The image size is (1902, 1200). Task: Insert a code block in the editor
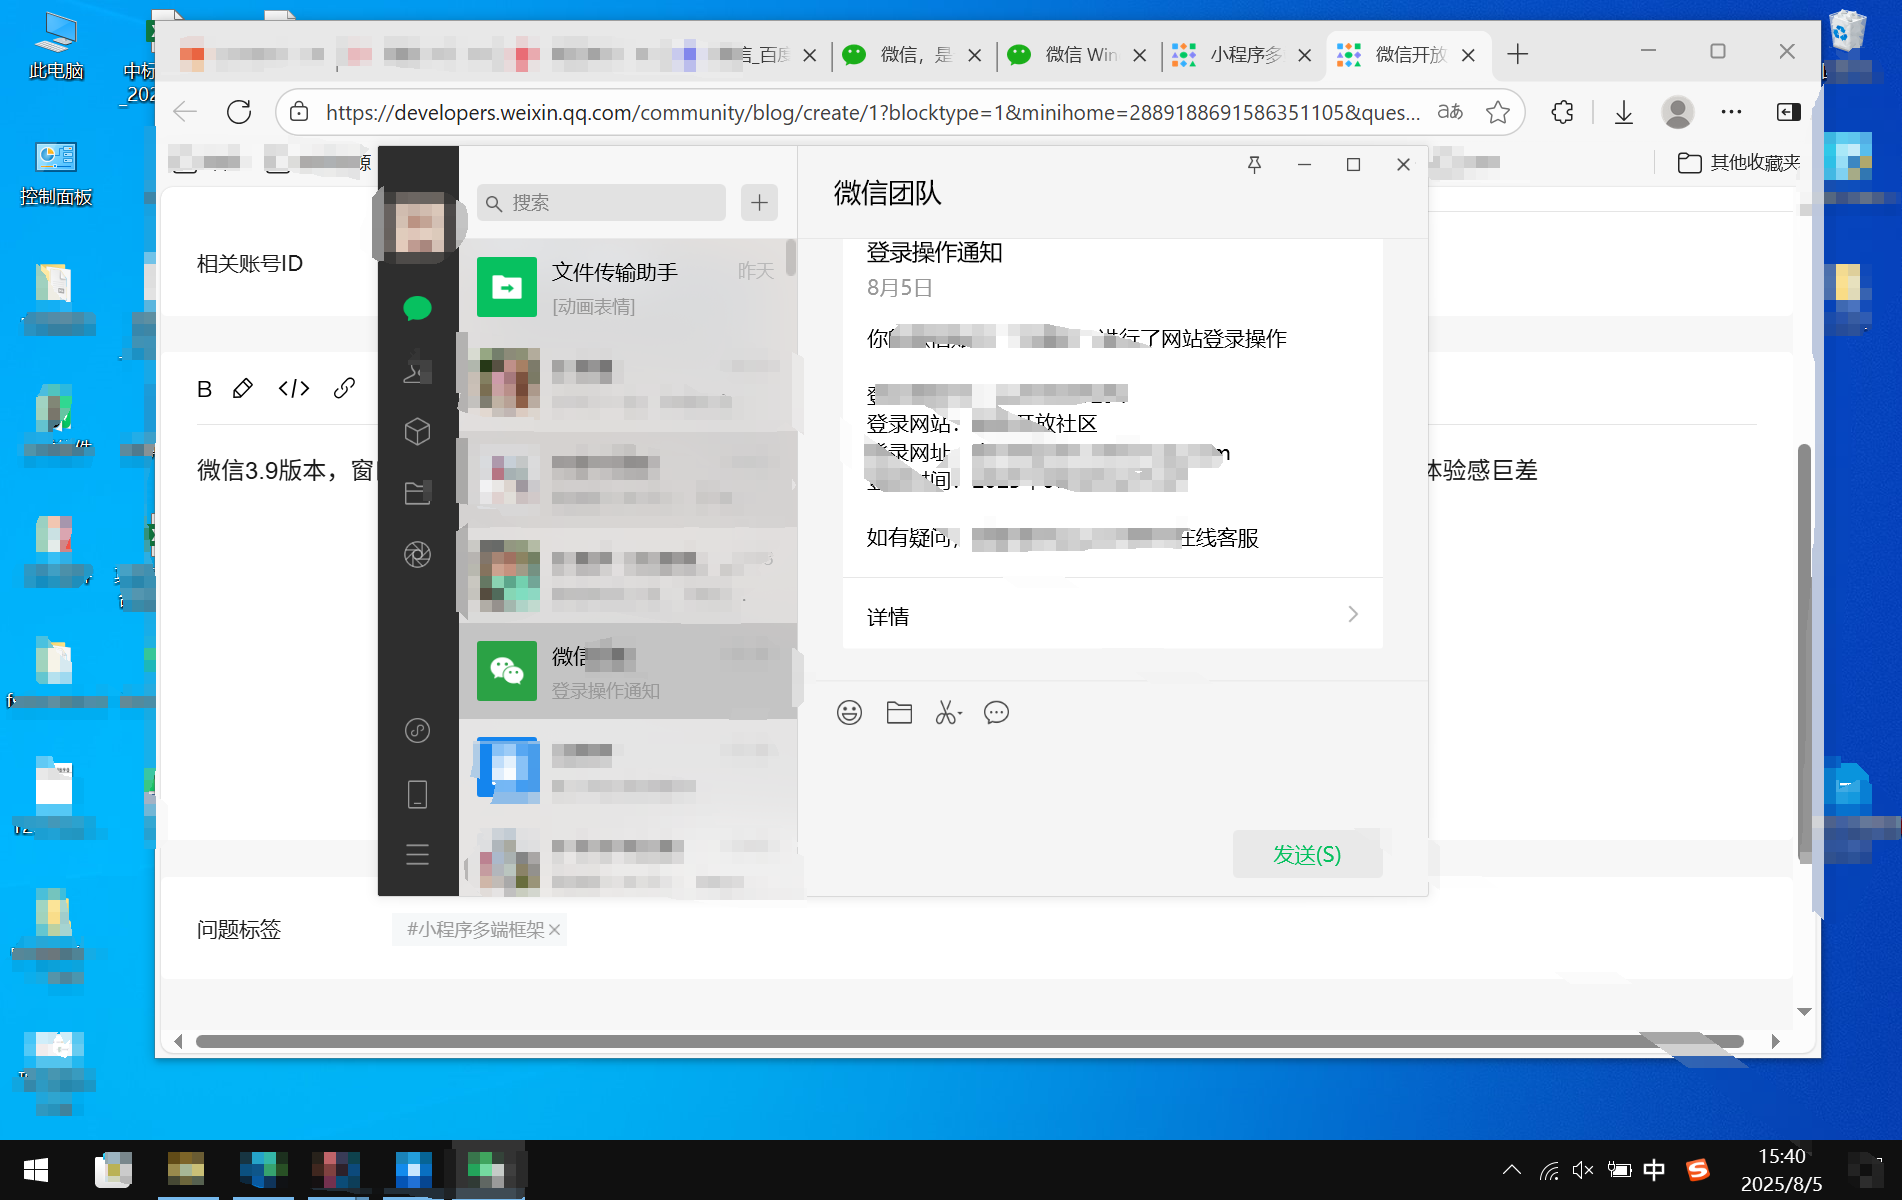point(294,389)
